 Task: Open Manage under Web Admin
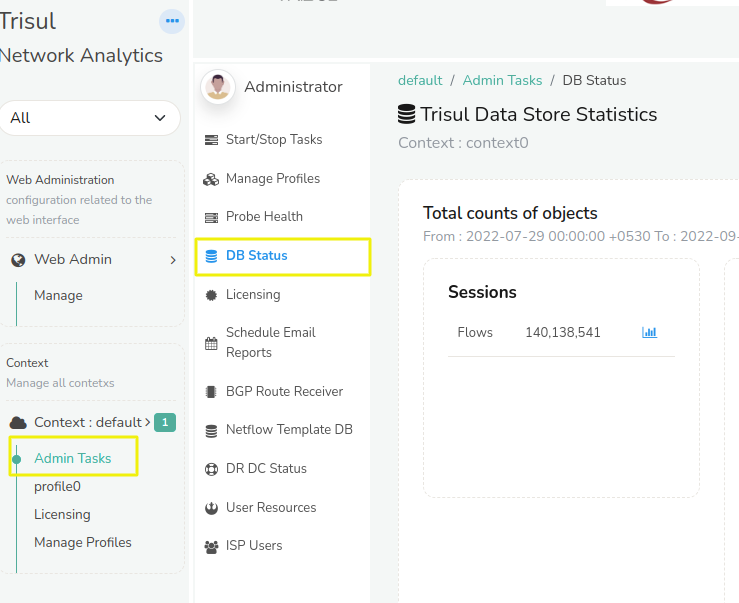coord(58,296)
